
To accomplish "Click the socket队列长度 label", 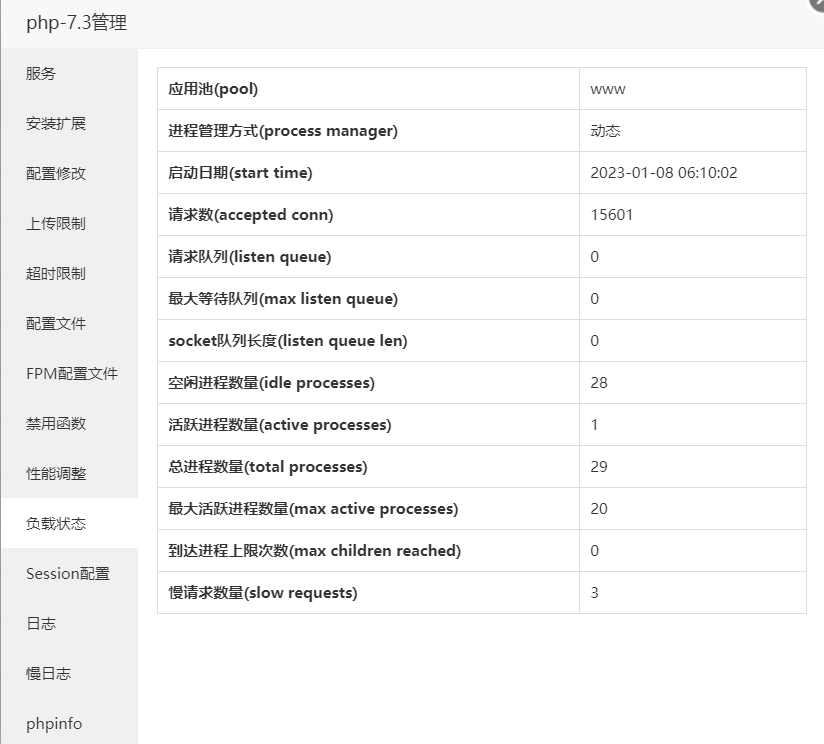I will (x=287, y=341).
